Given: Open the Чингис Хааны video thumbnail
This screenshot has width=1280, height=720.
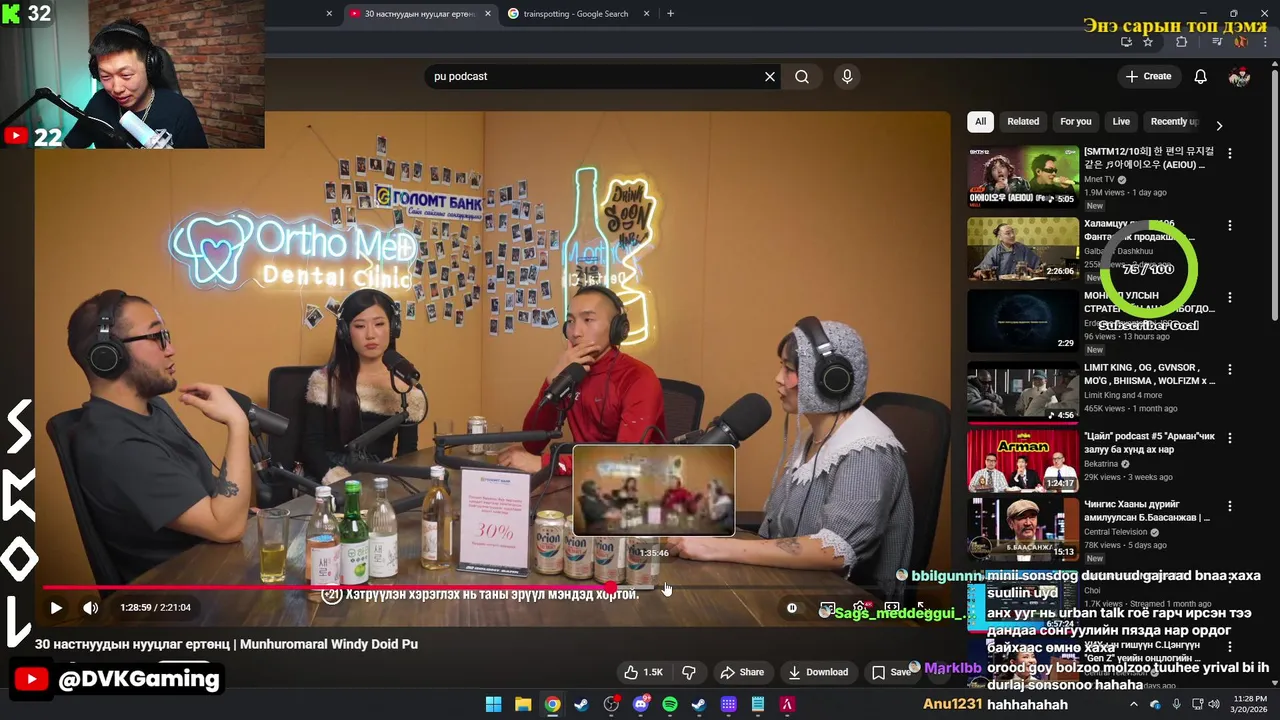Looking at the screenshot, I should pos(1022,529).
